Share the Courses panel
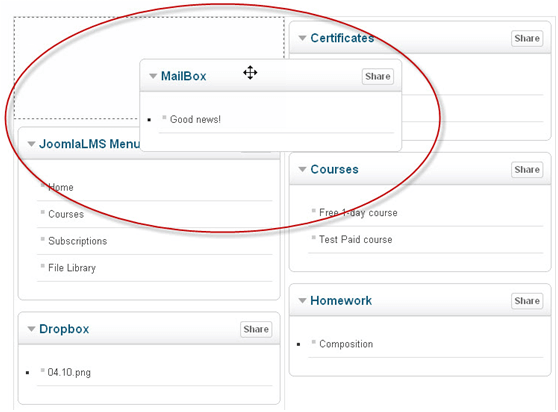The width and height of the screenshot is (558, 412). click(527, 170)
